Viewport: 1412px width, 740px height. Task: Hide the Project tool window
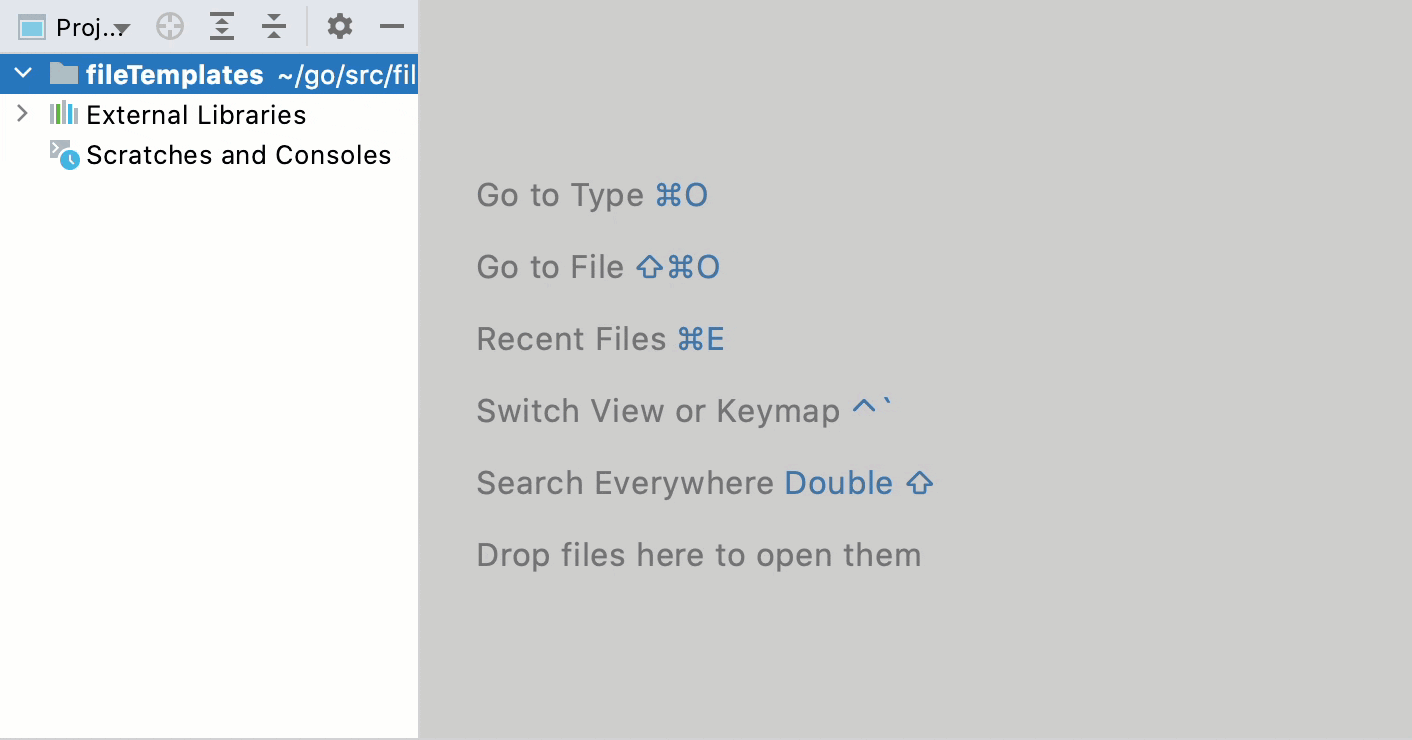[392, 27]
